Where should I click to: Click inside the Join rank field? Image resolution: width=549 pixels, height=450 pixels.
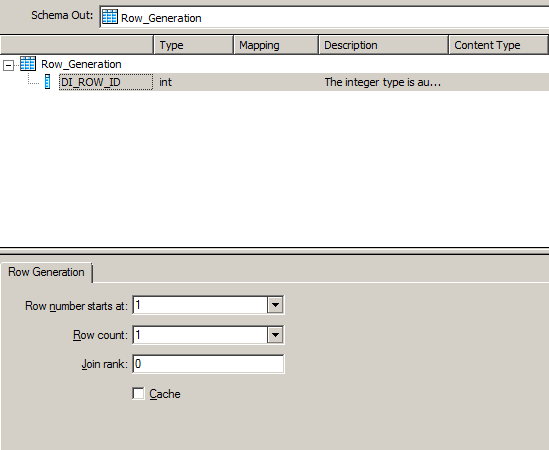point(208,364)
